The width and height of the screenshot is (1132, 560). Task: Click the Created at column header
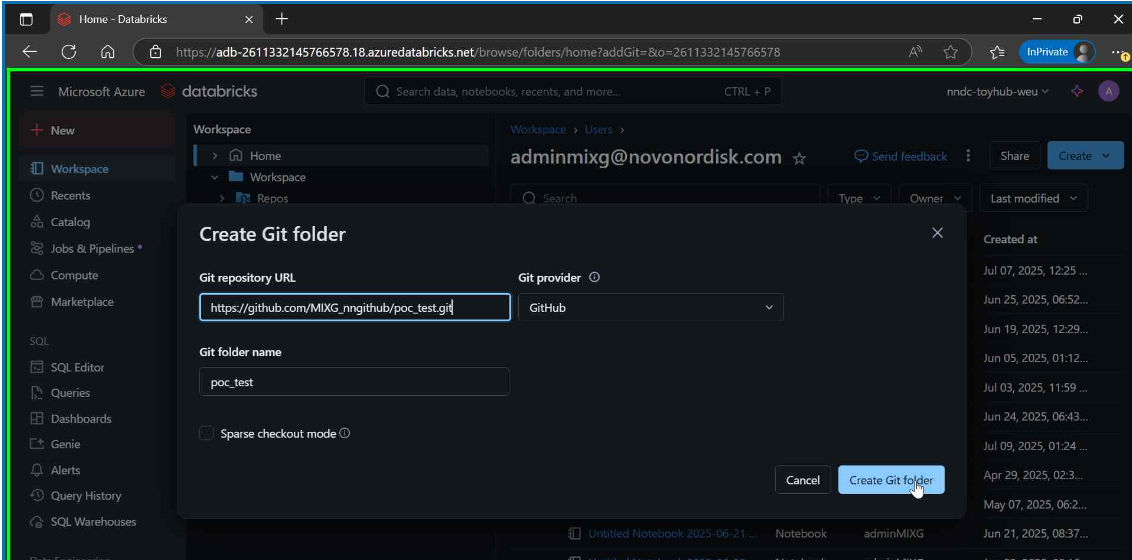tap(1010, 240)
